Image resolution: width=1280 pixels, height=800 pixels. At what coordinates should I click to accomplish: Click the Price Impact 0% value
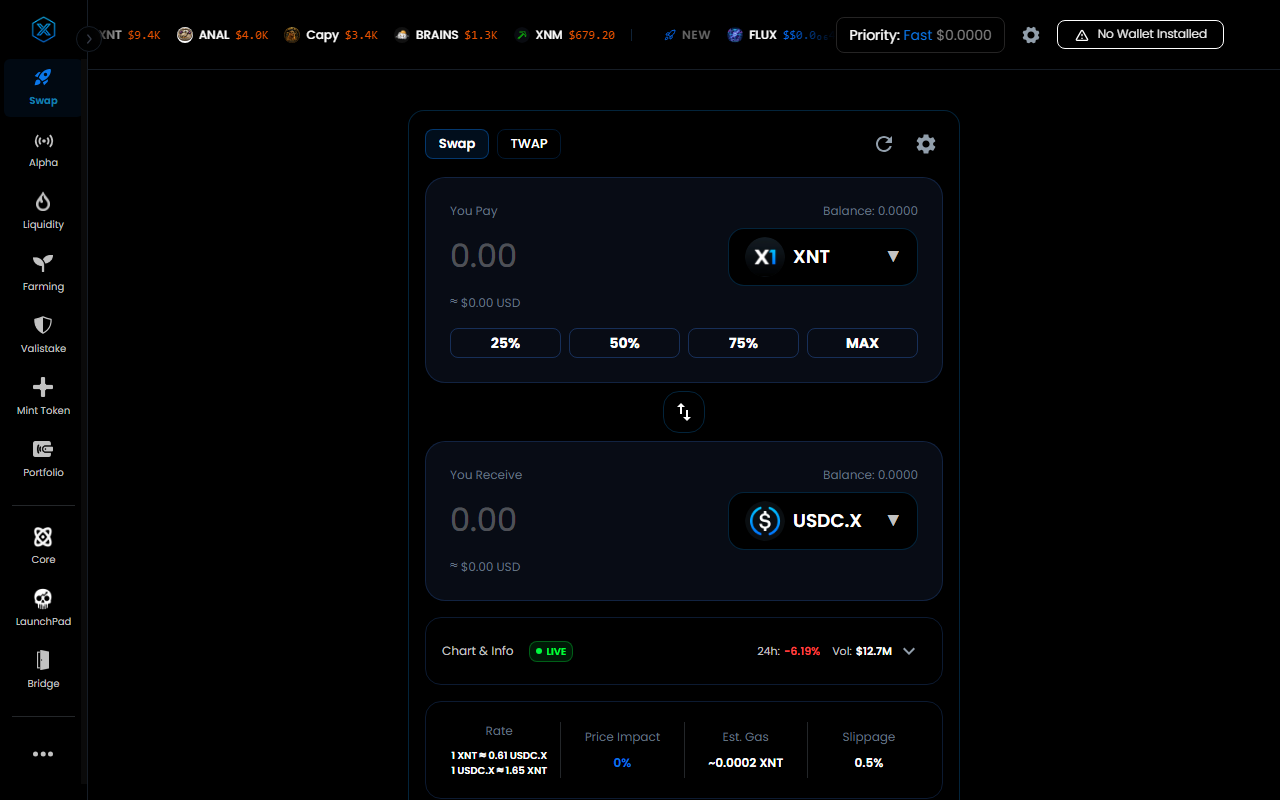point(622,763)
